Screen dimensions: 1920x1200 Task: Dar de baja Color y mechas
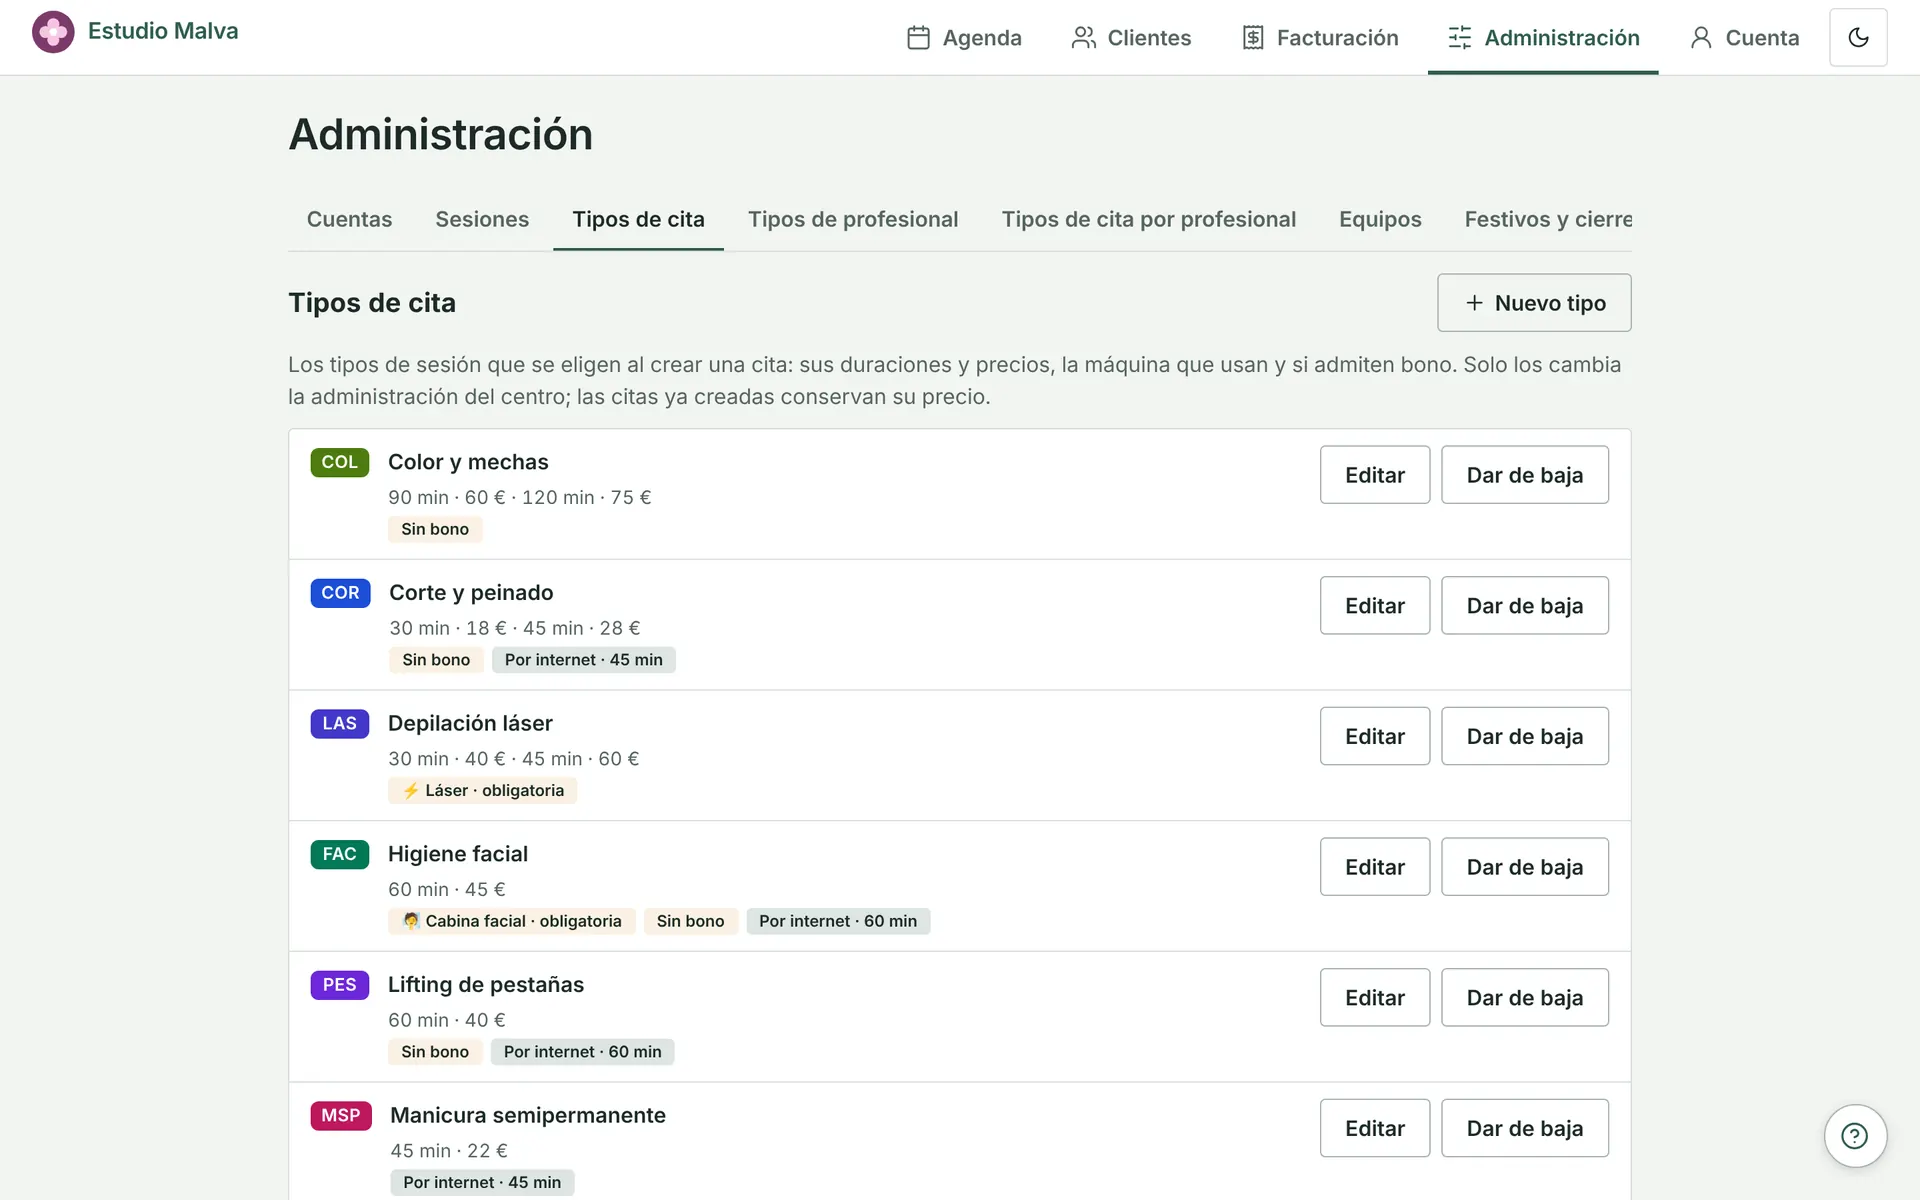1525,475
